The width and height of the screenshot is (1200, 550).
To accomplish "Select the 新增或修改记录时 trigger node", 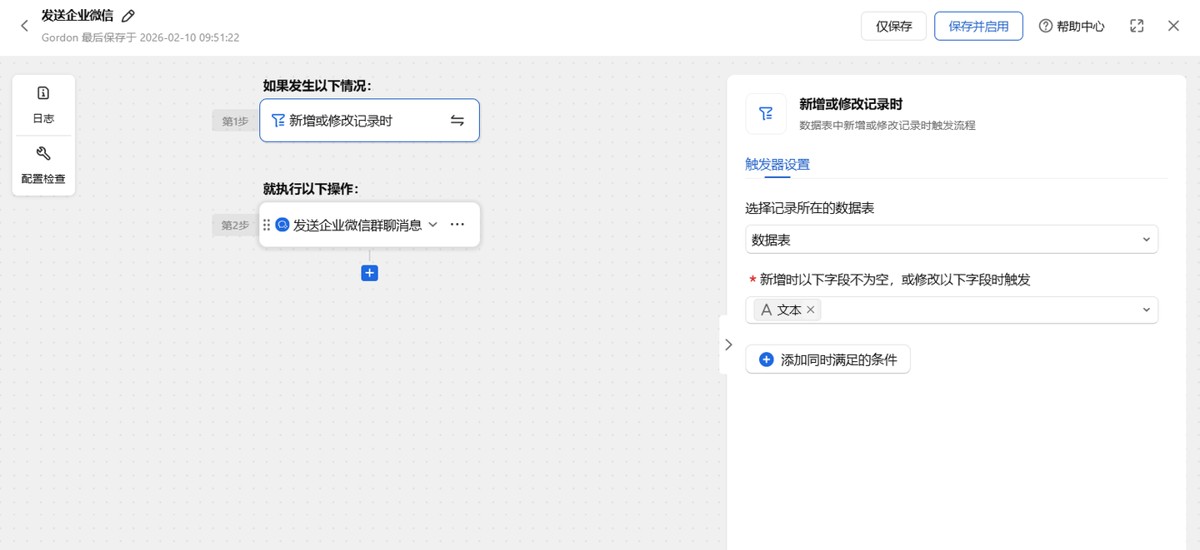I will click(360, 121).
